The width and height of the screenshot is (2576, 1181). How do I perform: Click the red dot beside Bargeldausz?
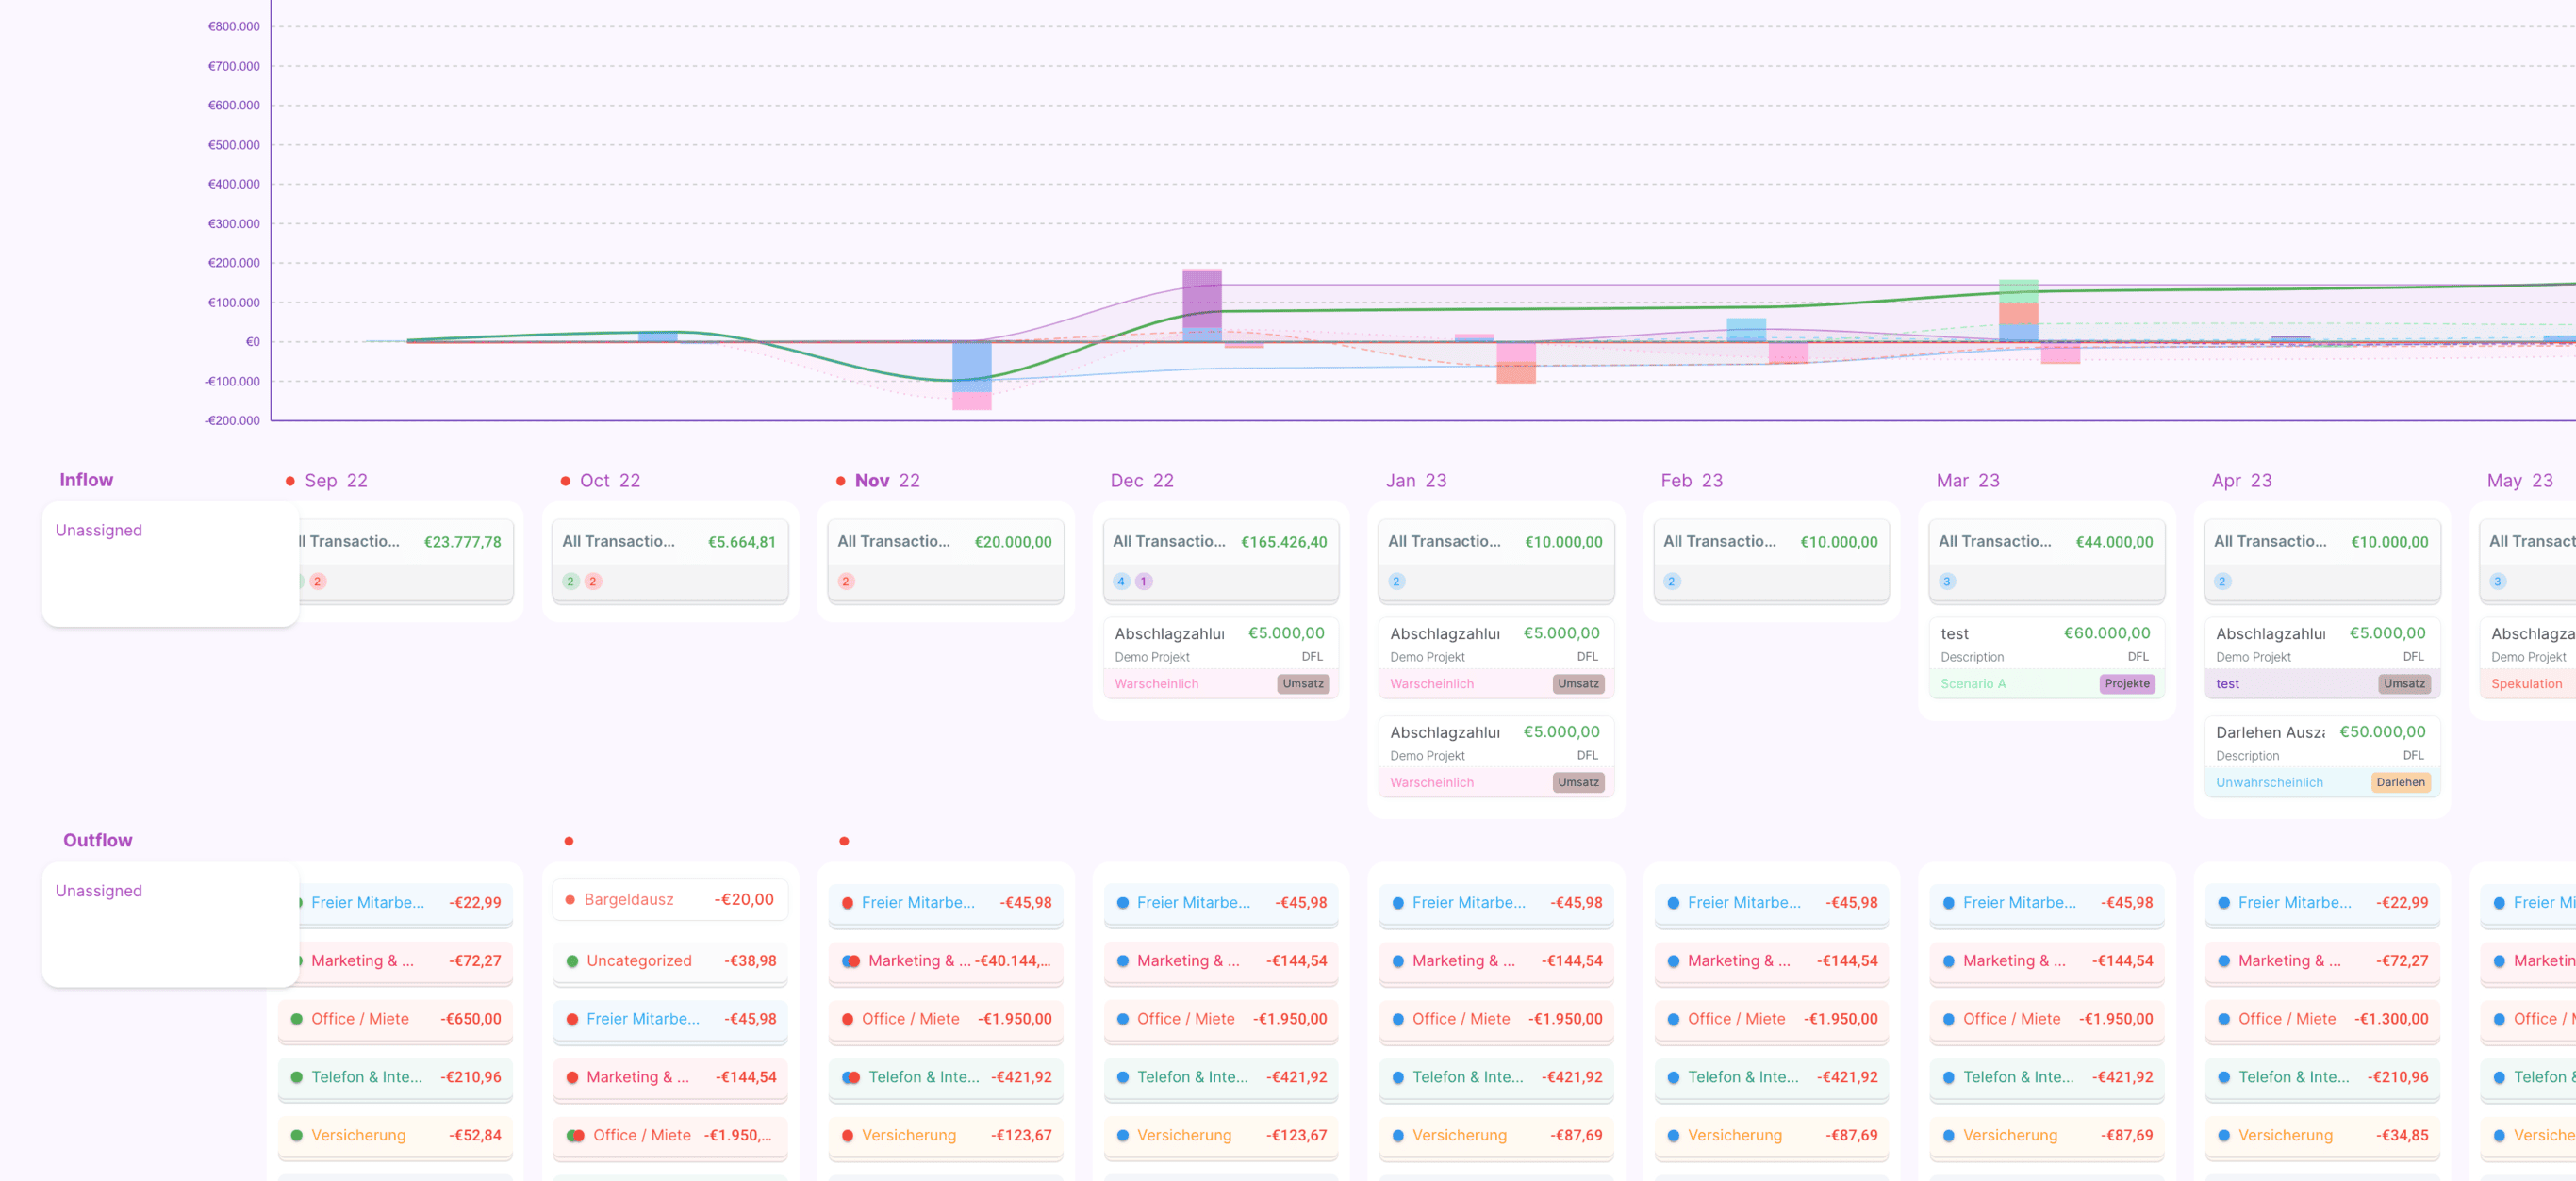570,900
